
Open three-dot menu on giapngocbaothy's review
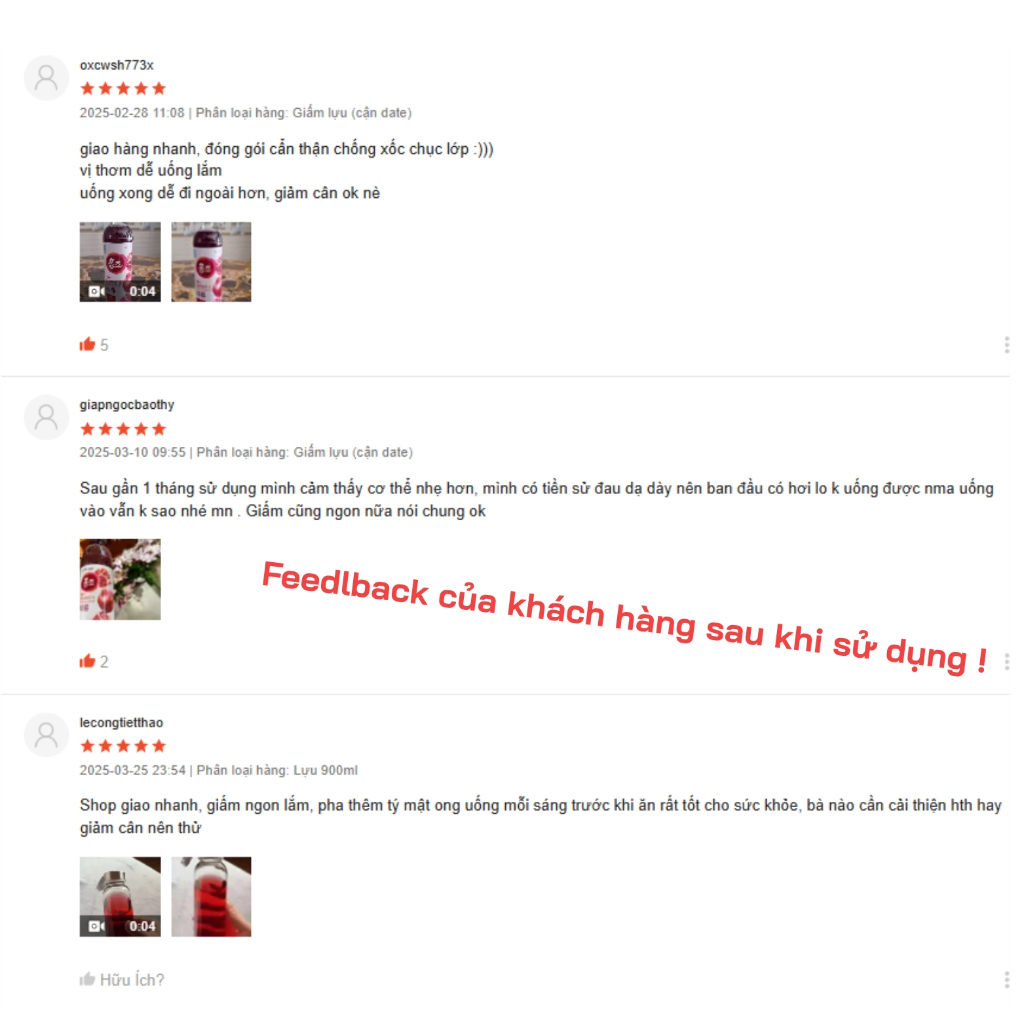1006,662
